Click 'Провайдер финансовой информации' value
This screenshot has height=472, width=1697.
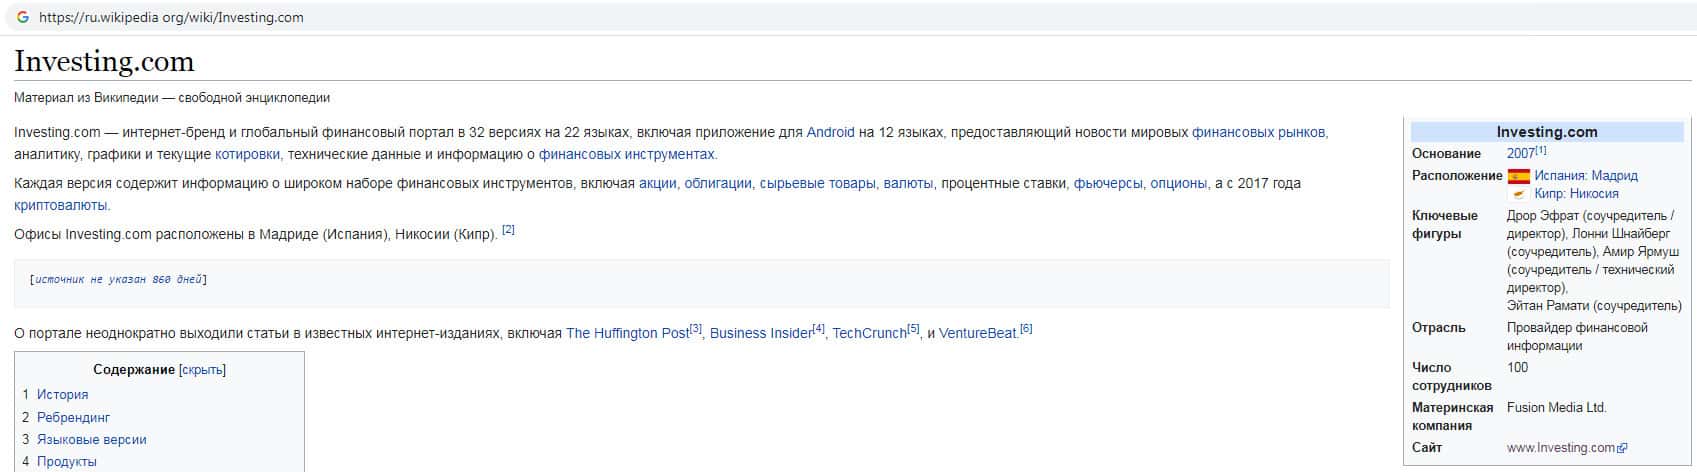1577,337
